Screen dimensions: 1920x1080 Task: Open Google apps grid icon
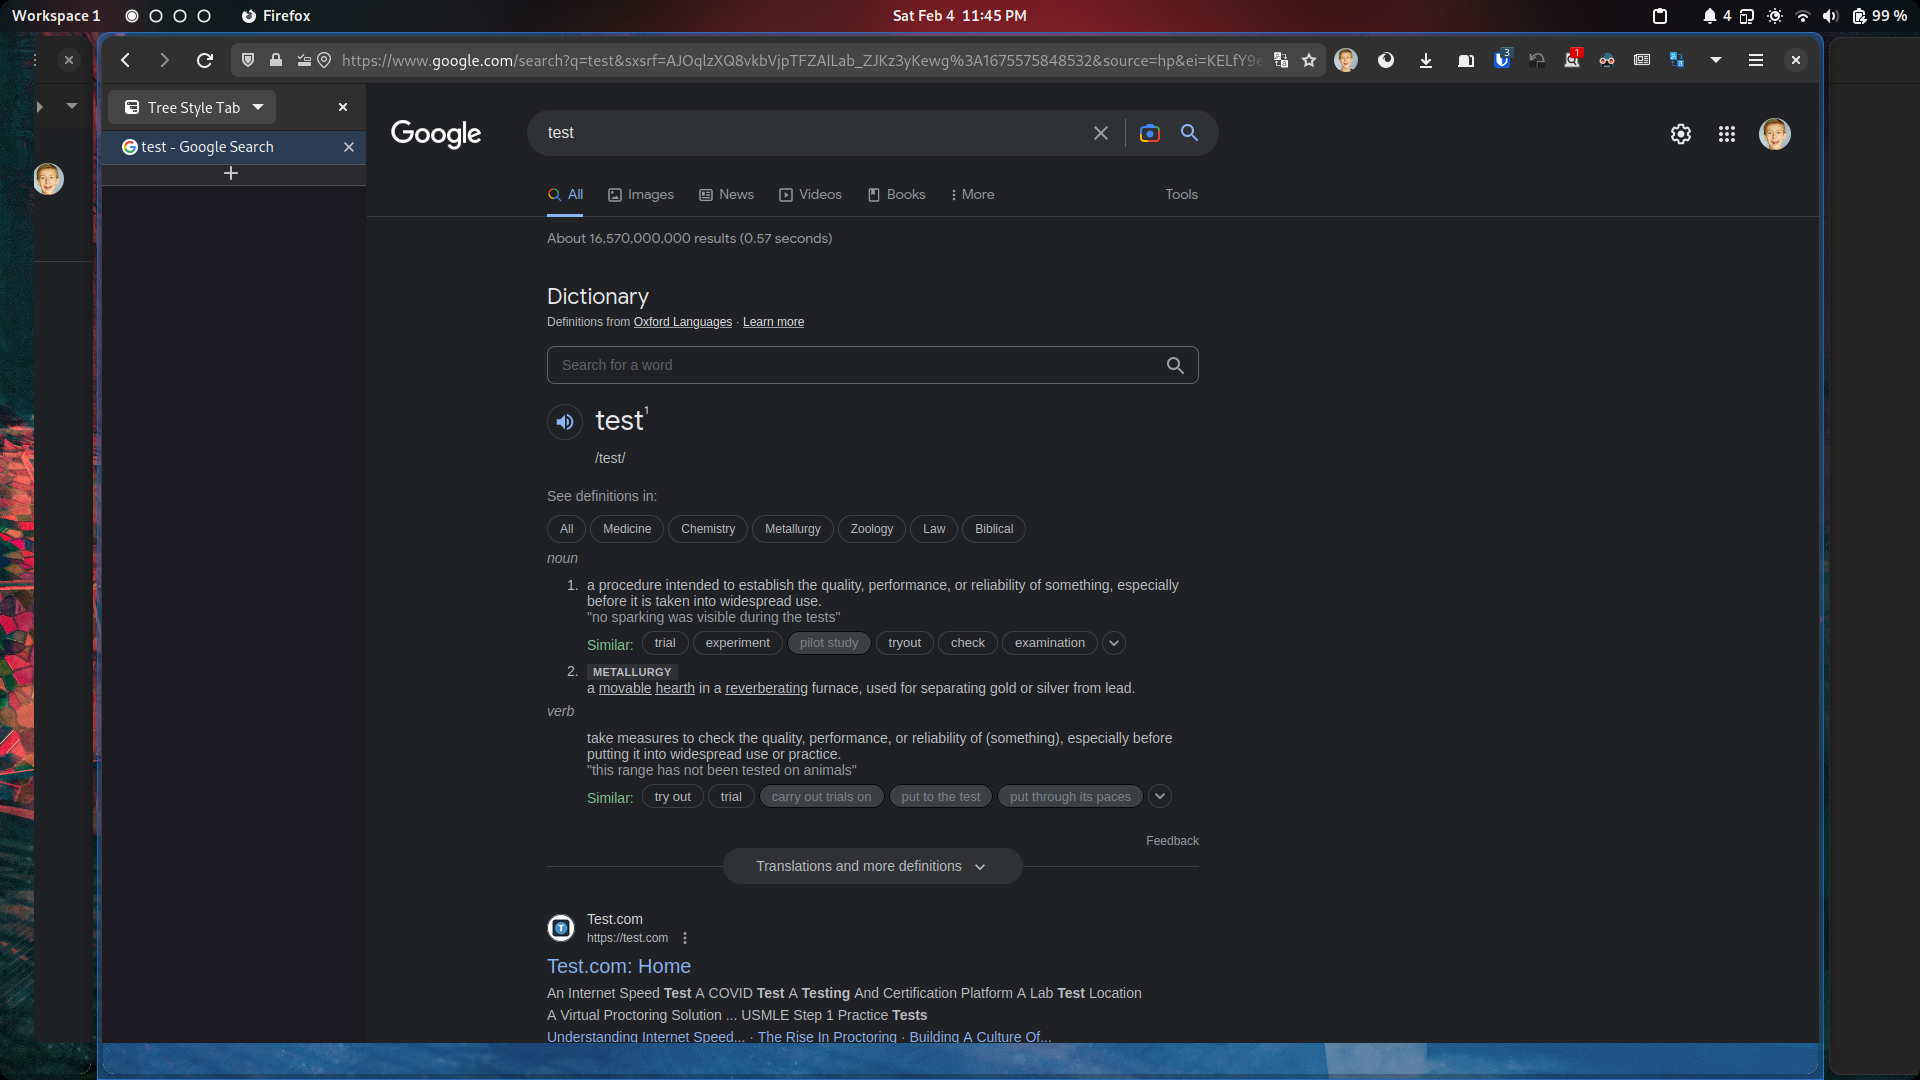point(1727,134)
